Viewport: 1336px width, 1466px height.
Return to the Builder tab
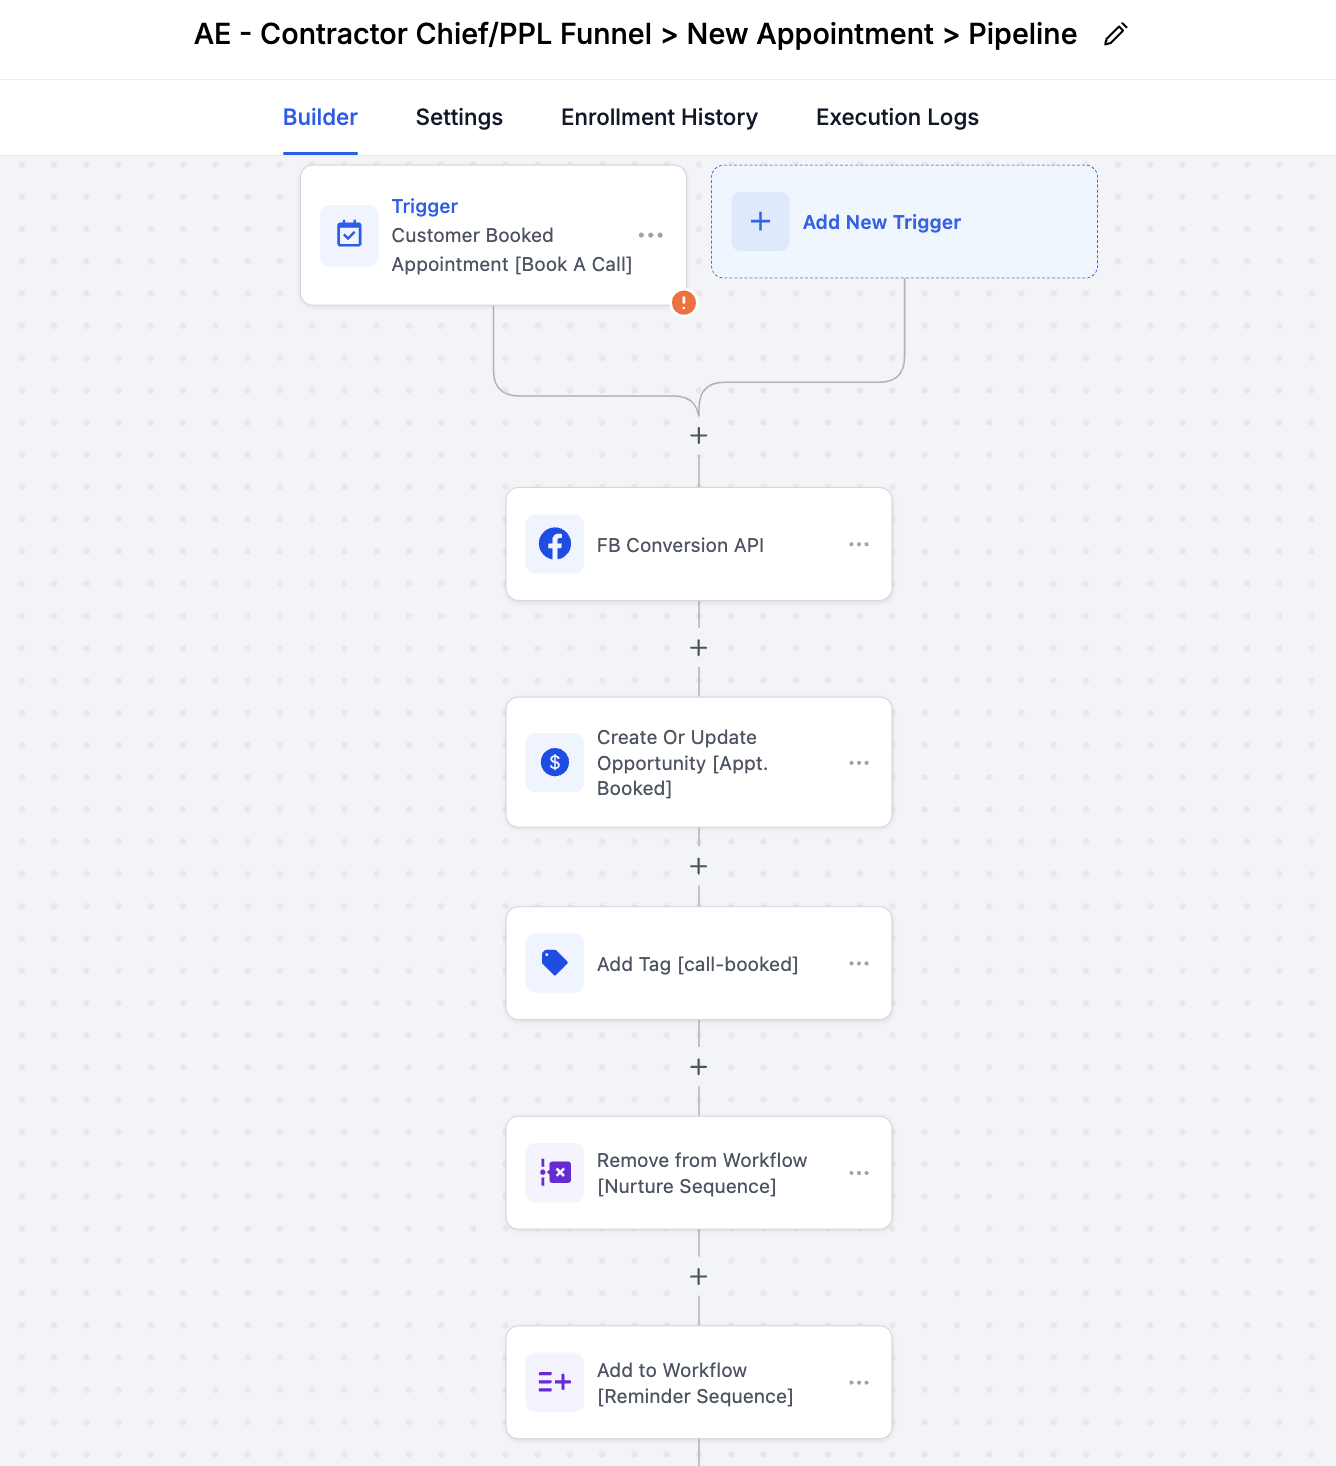pos(320,117)
